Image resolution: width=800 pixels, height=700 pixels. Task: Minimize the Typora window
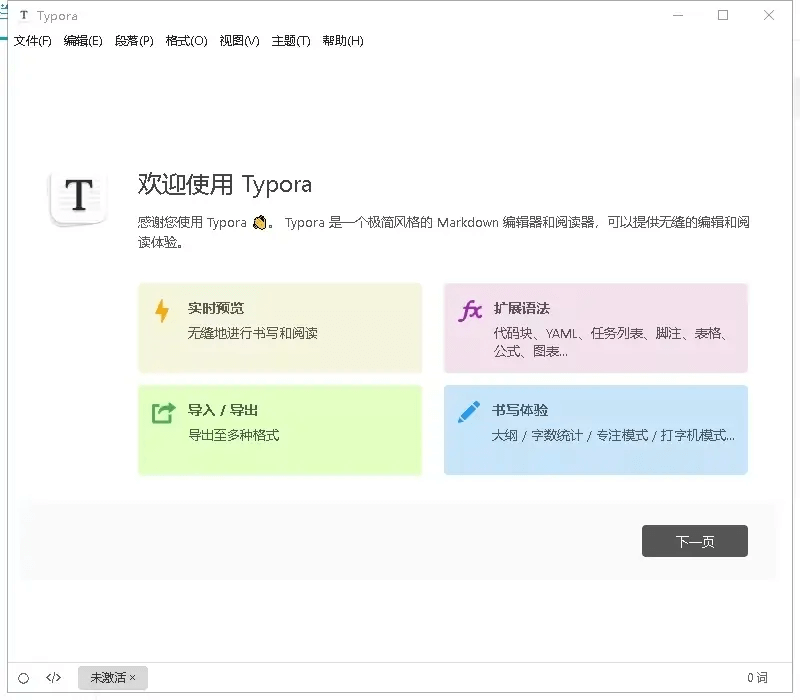click(678, 15)
